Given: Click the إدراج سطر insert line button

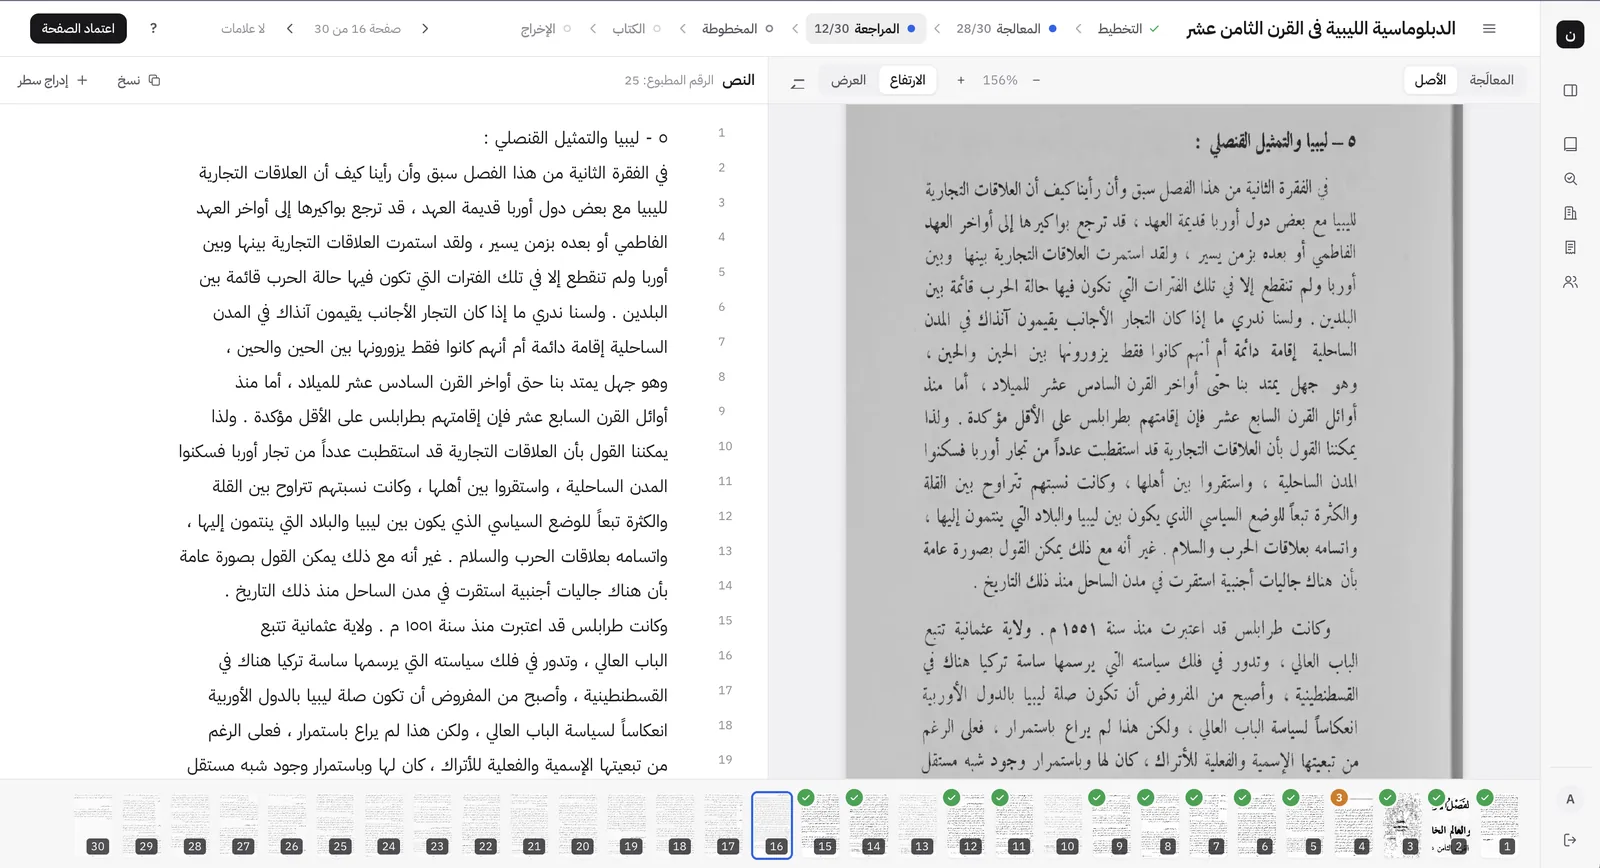Looking at the screenshot, I should click(x=52, y=80).
